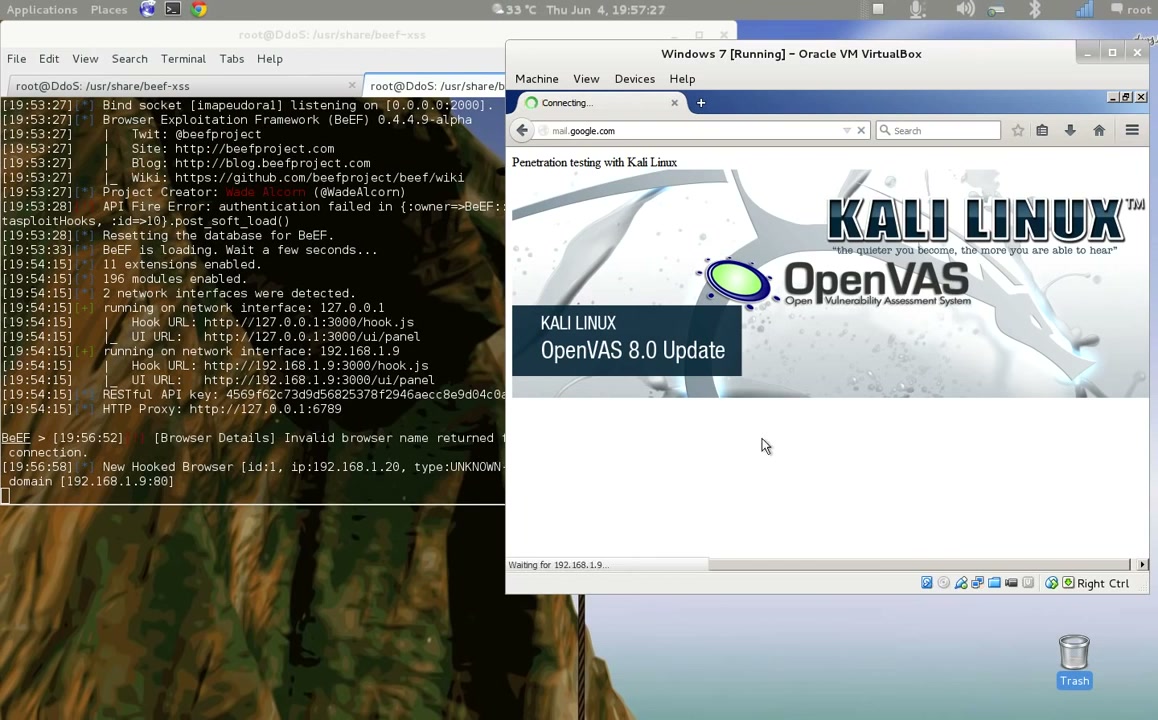Open the Bluetooth icon in top panel
This screenshot has height=720, width=1158.
(x=1035, y=9)
